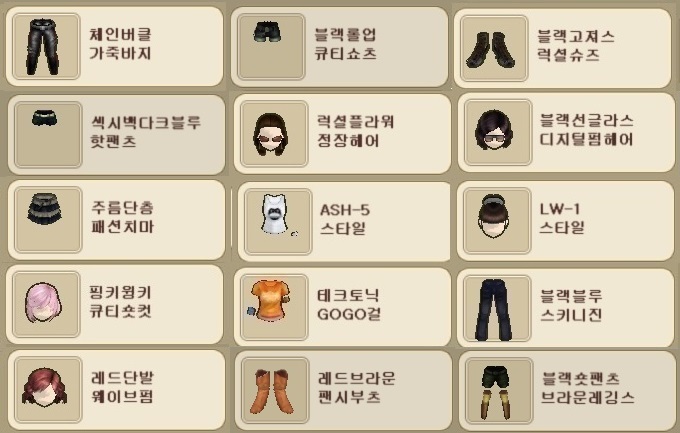Pick the LW-1 스타일 bun hairstyle icon
Viewport: 680px width, 433px height.
497,221
